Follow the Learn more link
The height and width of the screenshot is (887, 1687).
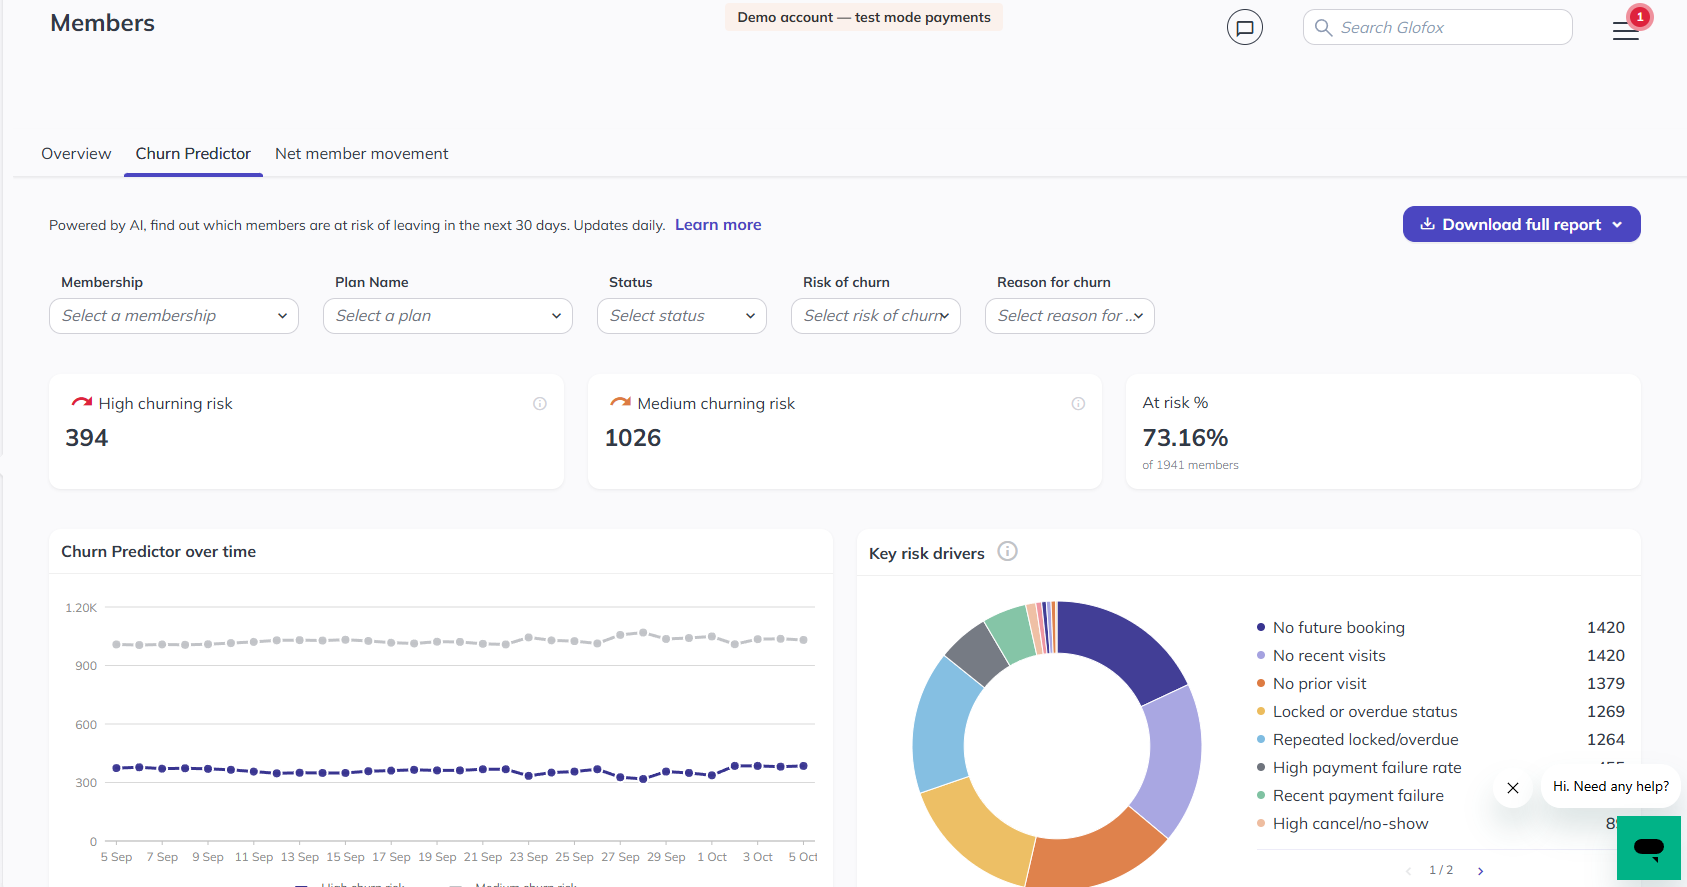718,225
